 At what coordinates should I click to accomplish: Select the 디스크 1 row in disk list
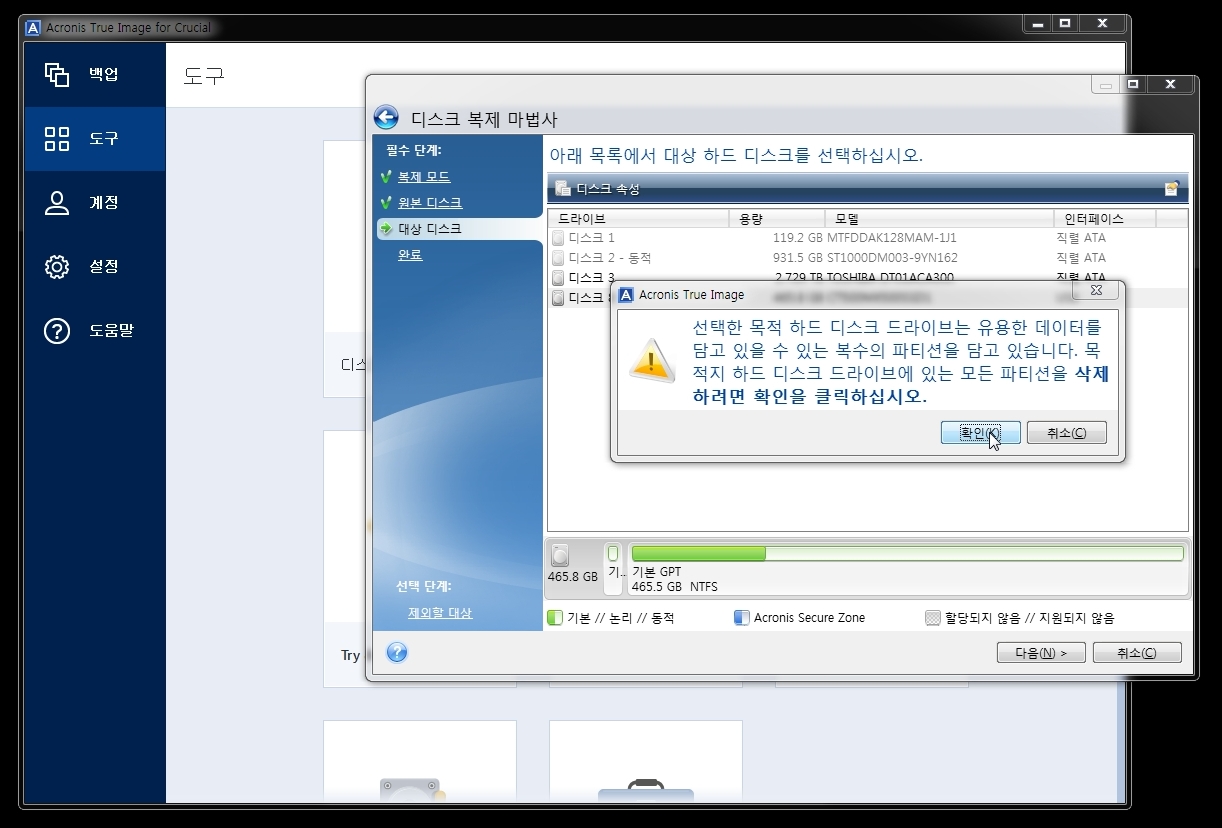pyautogui.click(x=867, y=238)
